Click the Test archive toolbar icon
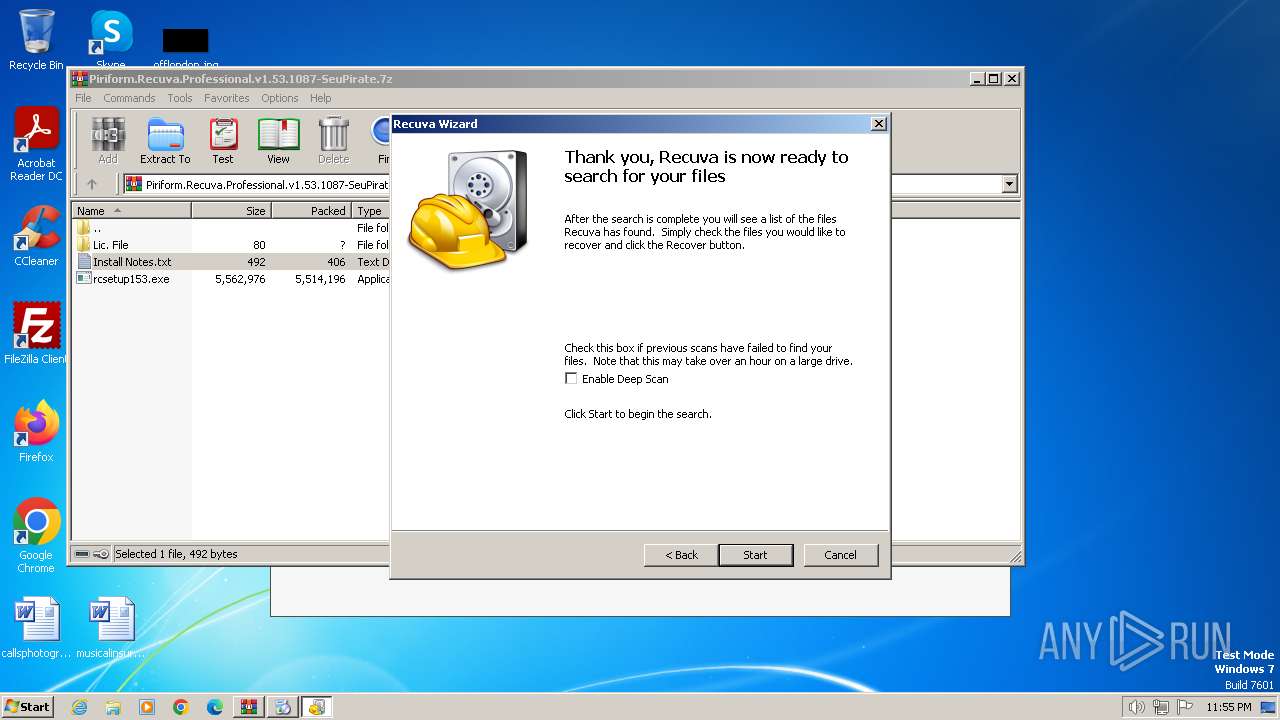Image resolution: width=1280 pixels, height=720 pixels. 223,140
